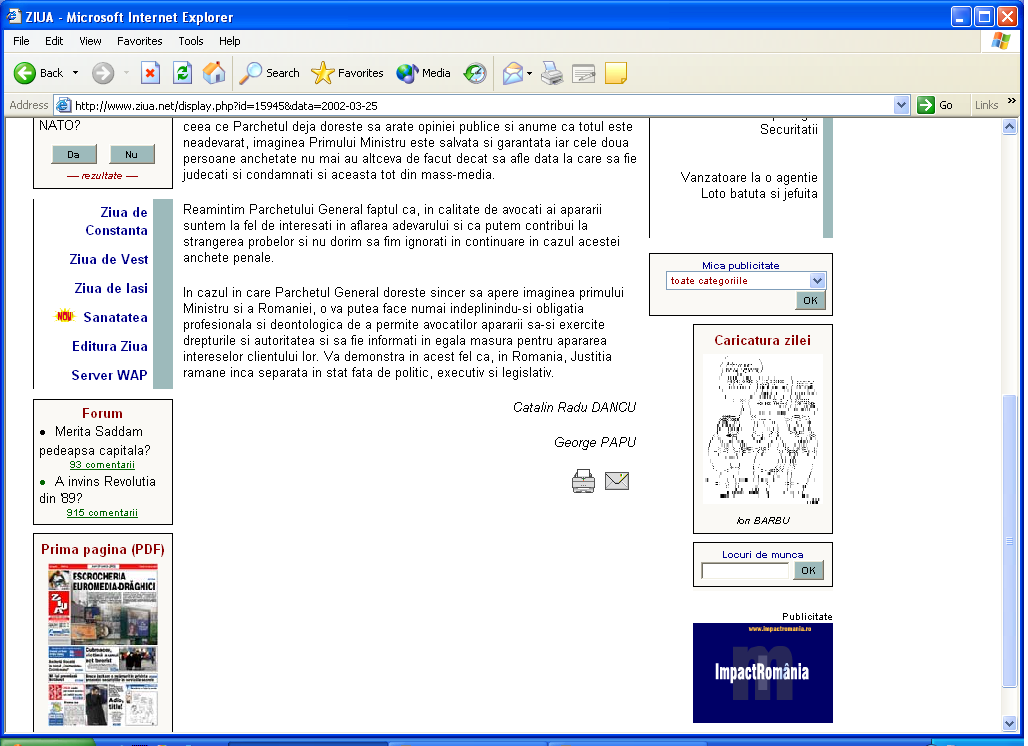Image resolution: width=1028 pixels, height=746 pixels.
Task: Vote 'Da' in the NATO poll
Action: click(73, 155)
